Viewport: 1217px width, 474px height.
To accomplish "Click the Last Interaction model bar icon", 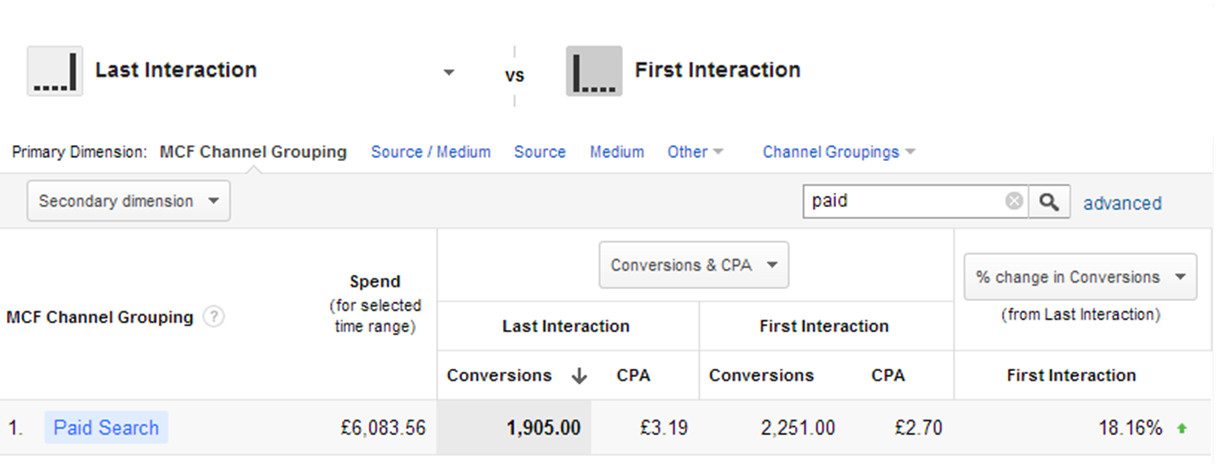I will [x=55, y=71].
